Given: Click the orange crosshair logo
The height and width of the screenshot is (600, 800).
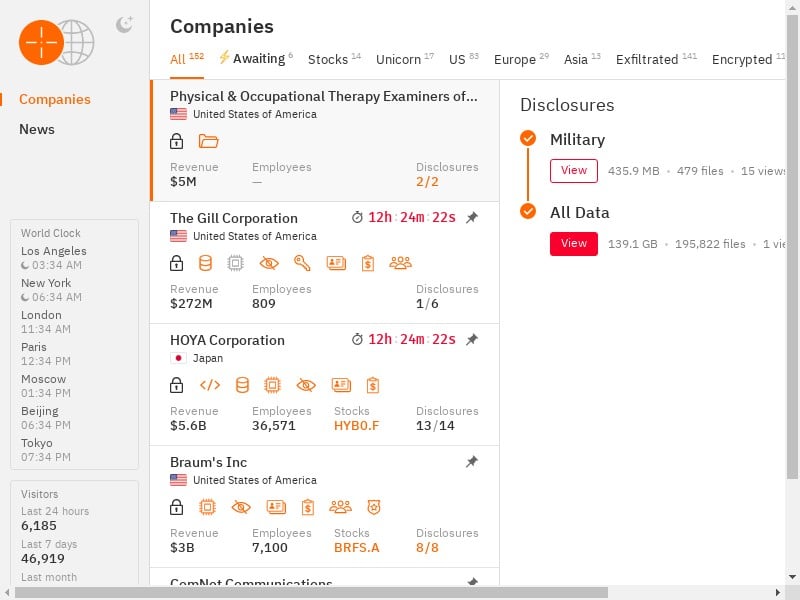Looking at the screenshot, I should coord(41,42).
